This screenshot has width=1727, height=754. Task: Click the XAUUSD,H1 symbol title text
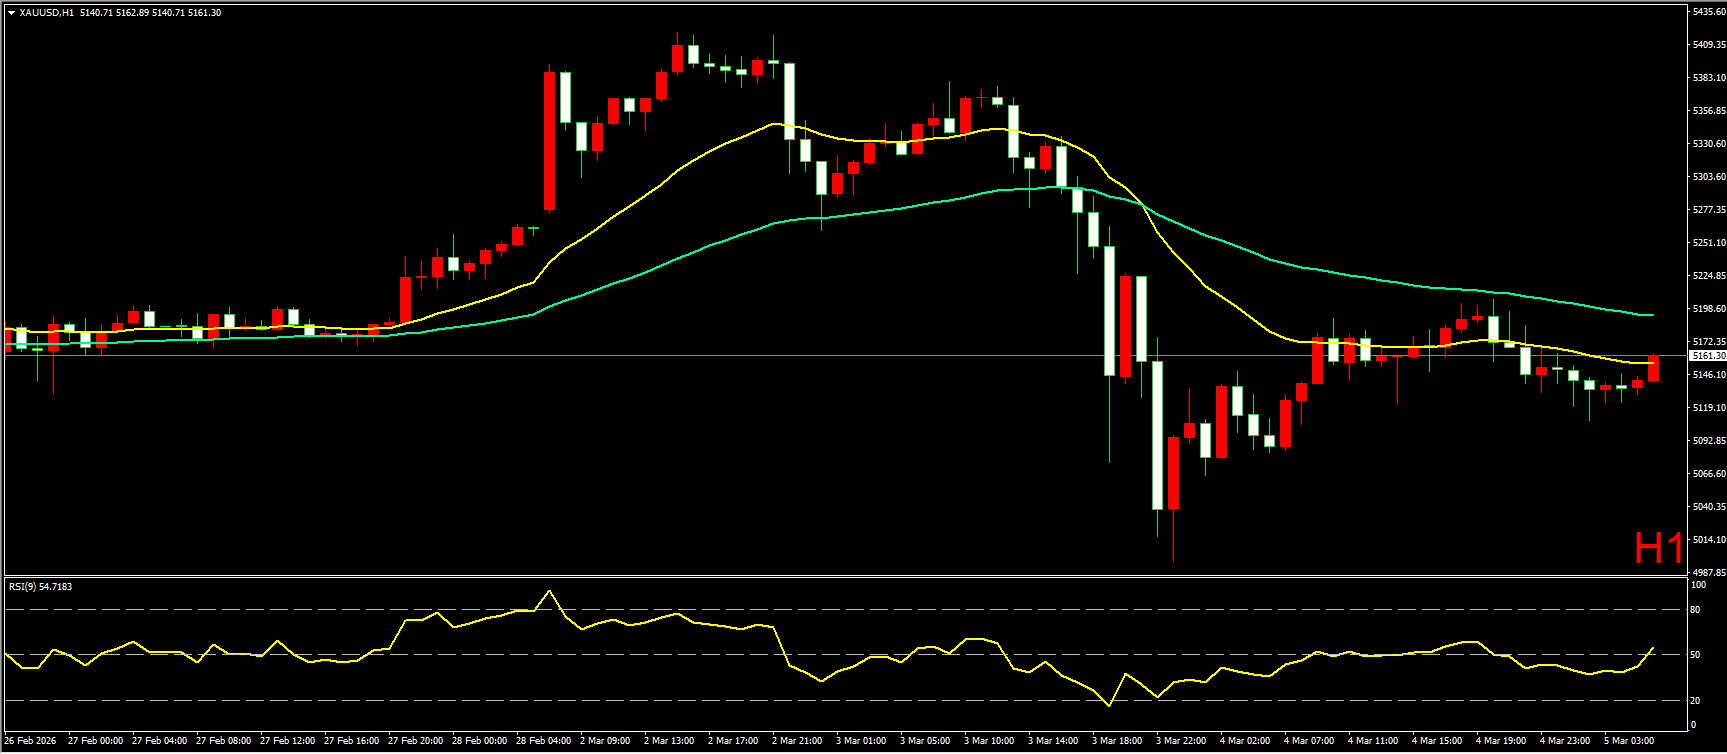46,13
